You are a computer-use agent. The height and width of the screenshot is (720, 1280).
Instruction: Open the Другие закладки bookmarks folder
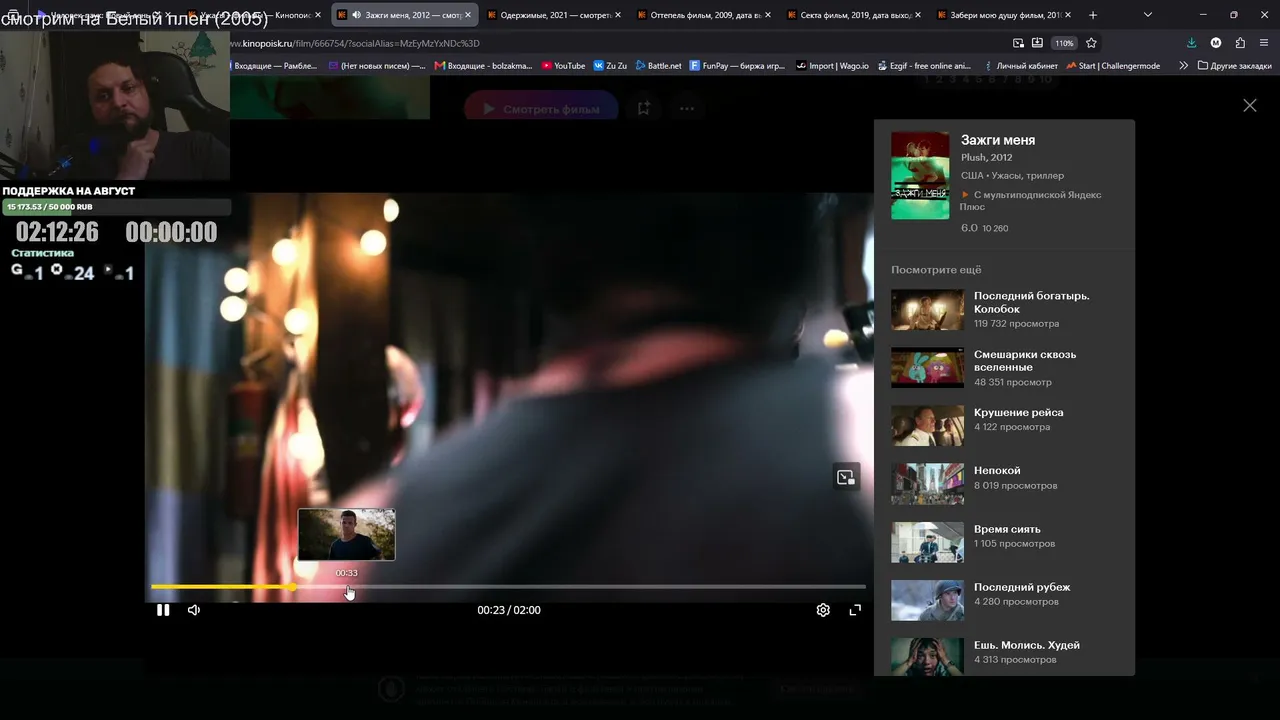(x=1233, y=66)
